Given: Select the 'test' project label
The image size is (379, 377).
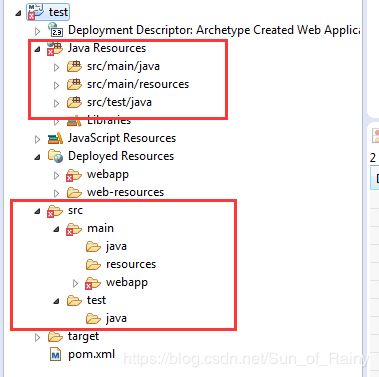Looking at the screenshot, I should (x=58, y=12).
